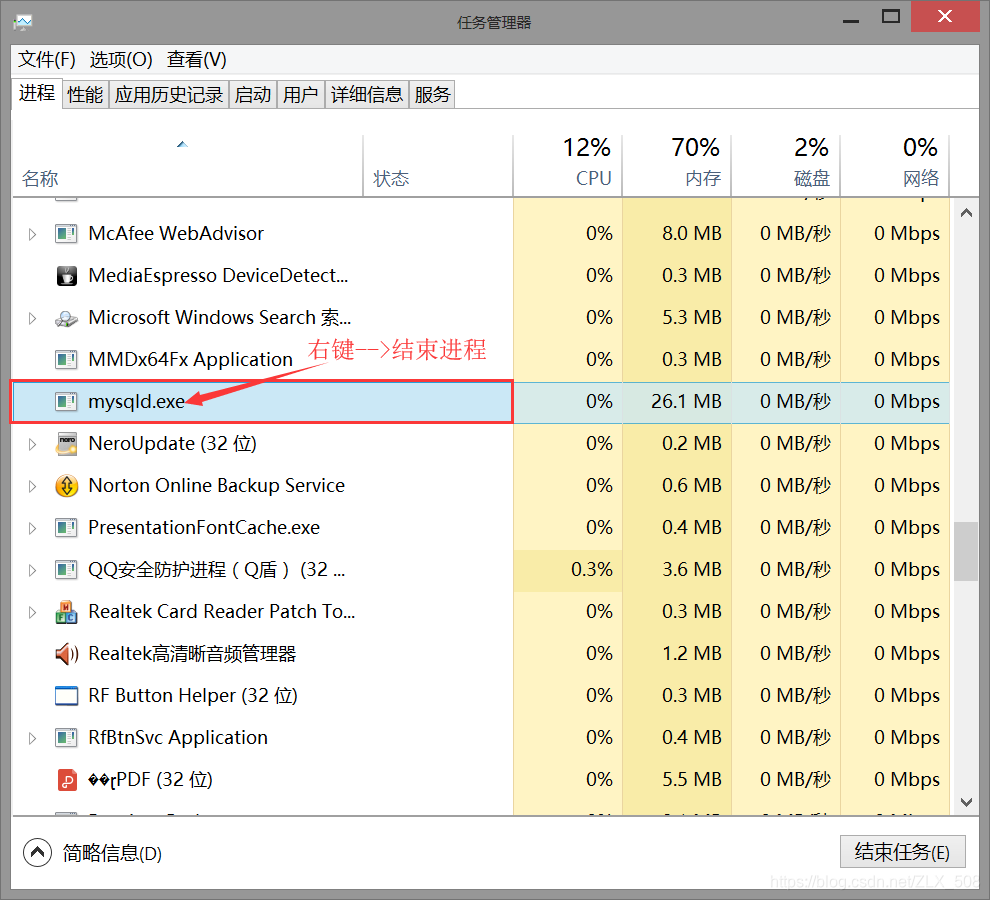Expand the Norton Online Backup Service group
Screen dimensions: 990x900
[32, 486]
